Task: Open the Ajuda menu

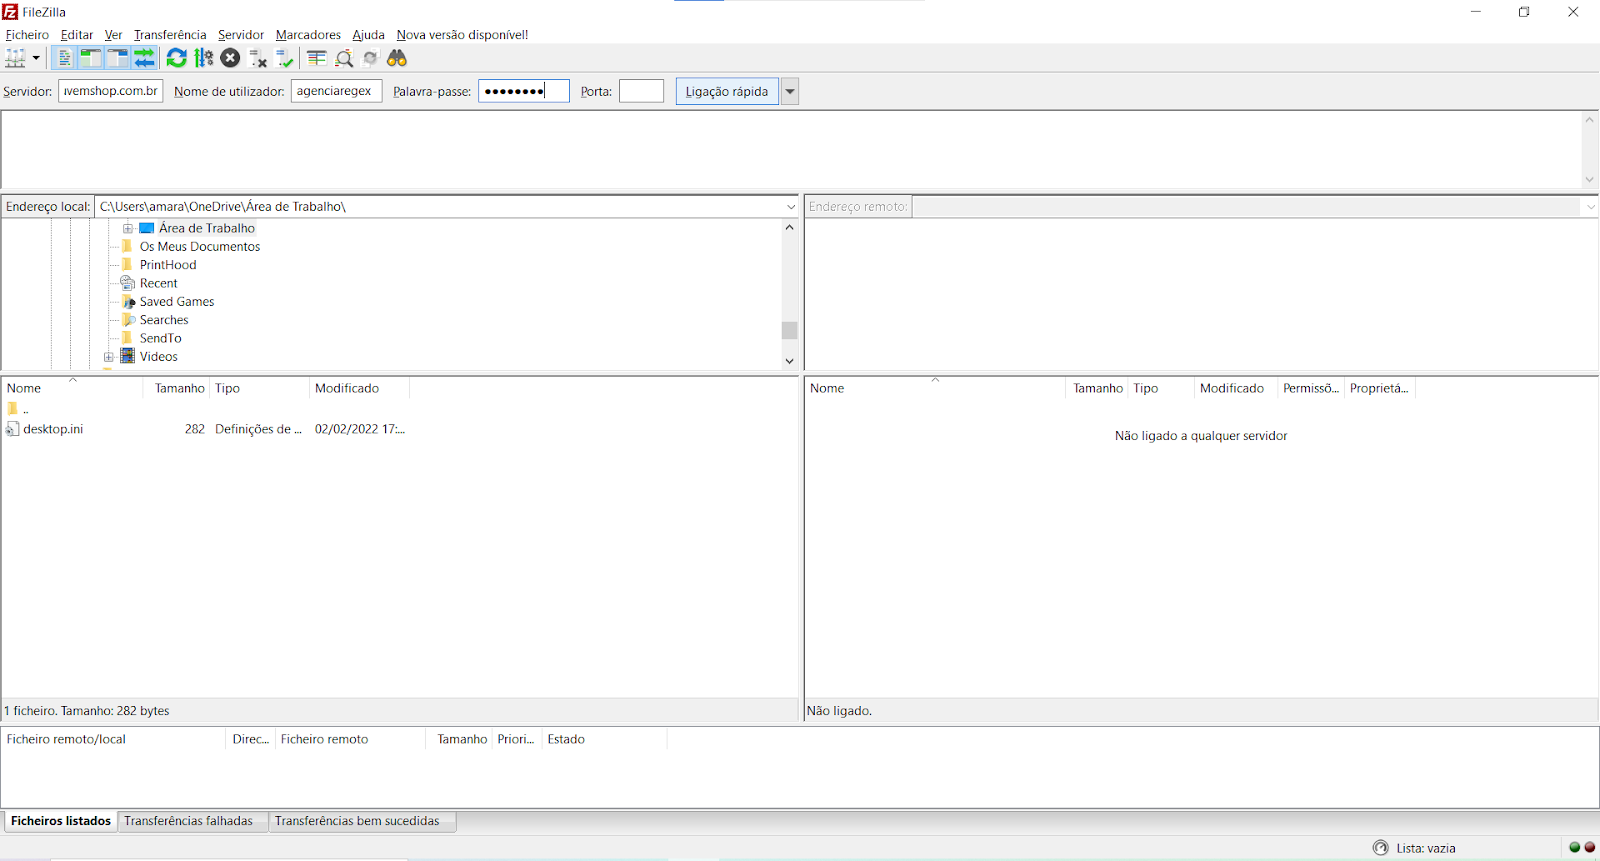Action: pos(368,35)
